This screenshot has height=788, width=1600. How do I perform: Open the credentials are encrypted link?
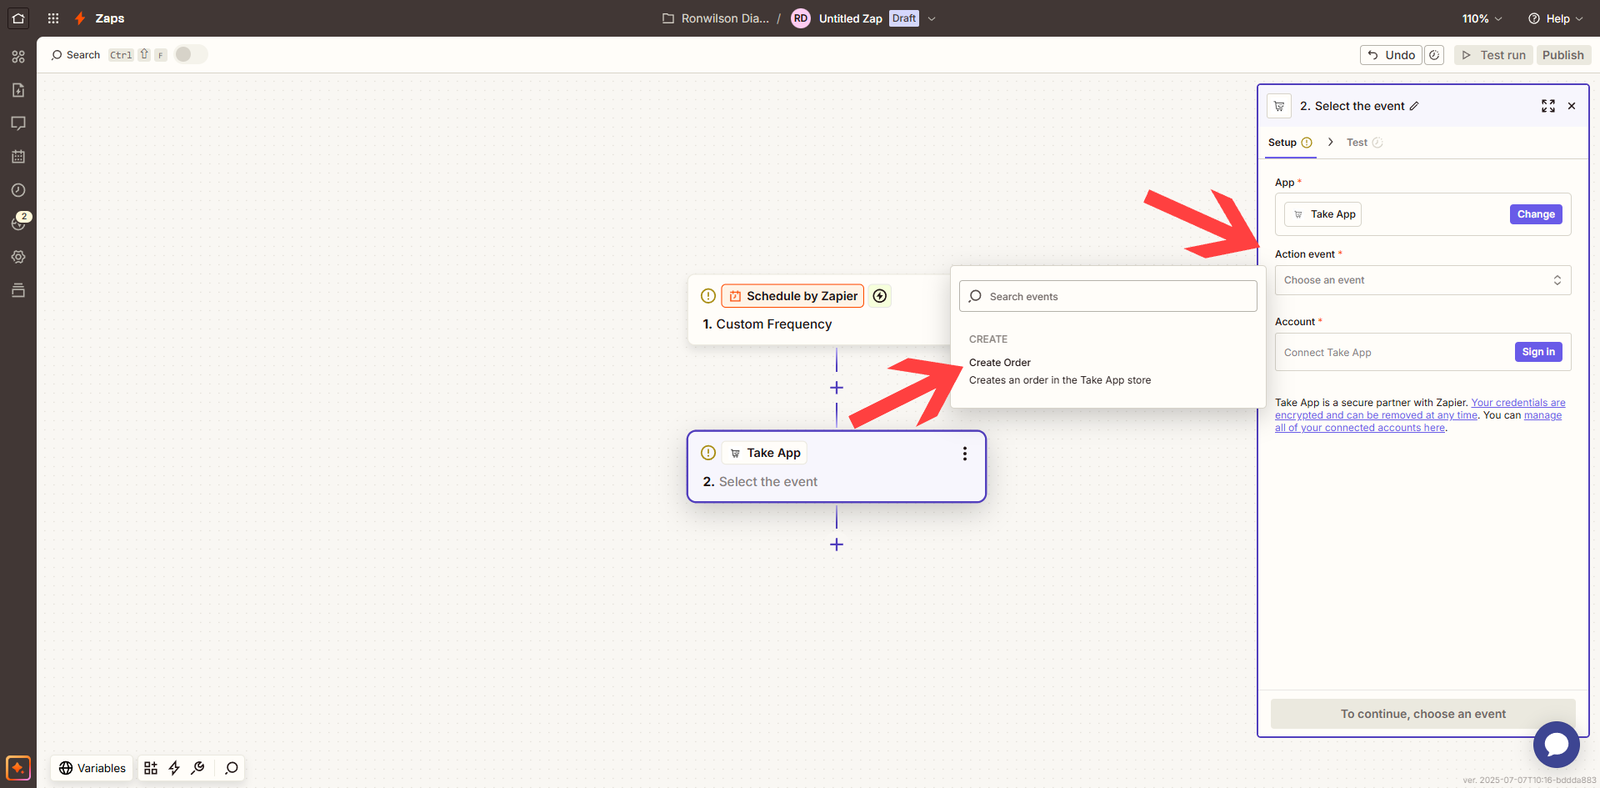click(1420, 409)
